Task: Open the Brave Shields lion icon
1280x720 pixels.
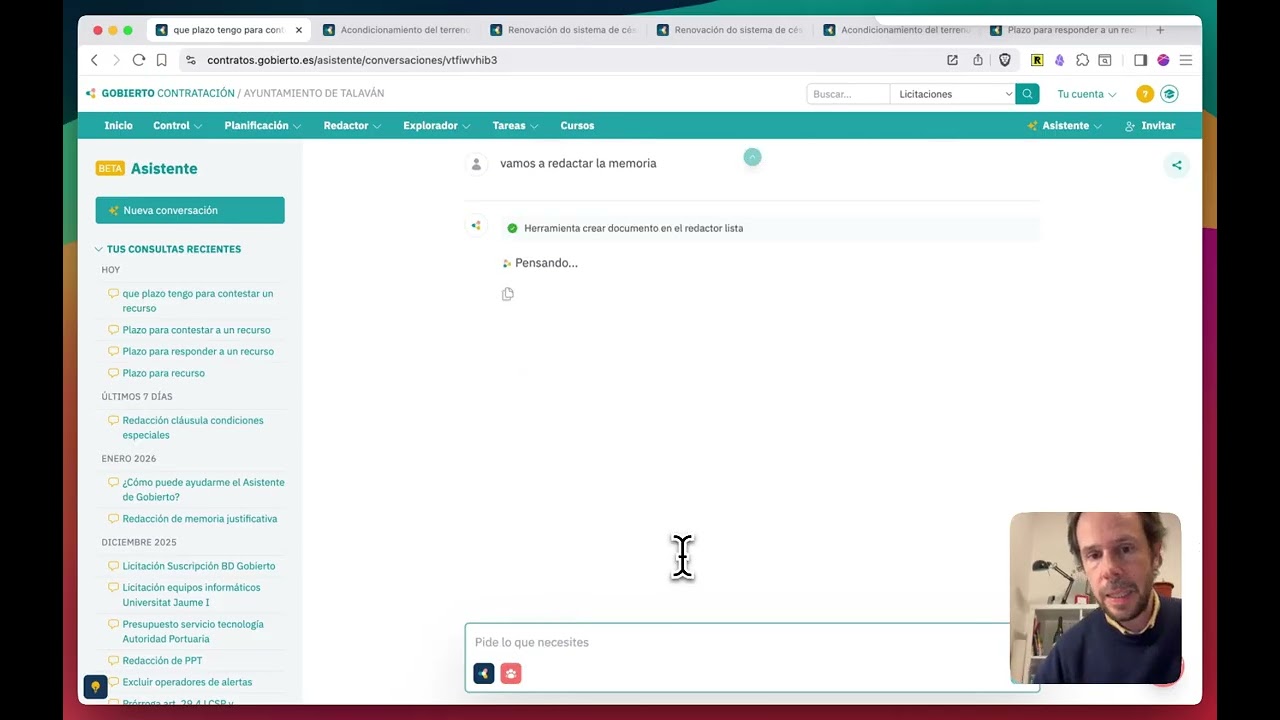Action: click(1005, 60)
